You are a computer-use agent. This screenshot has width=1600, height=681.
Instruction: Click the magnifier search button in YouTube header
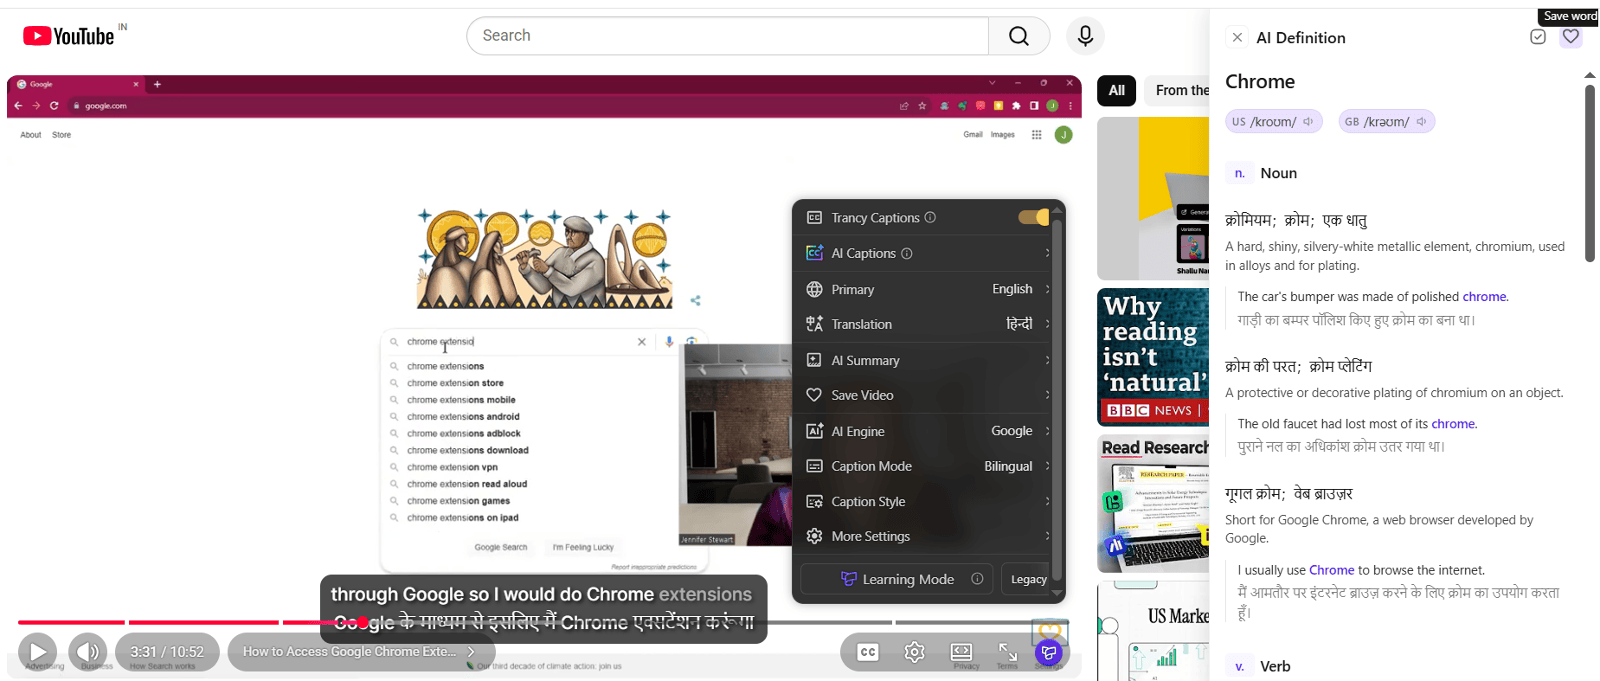click(1019, 36)
